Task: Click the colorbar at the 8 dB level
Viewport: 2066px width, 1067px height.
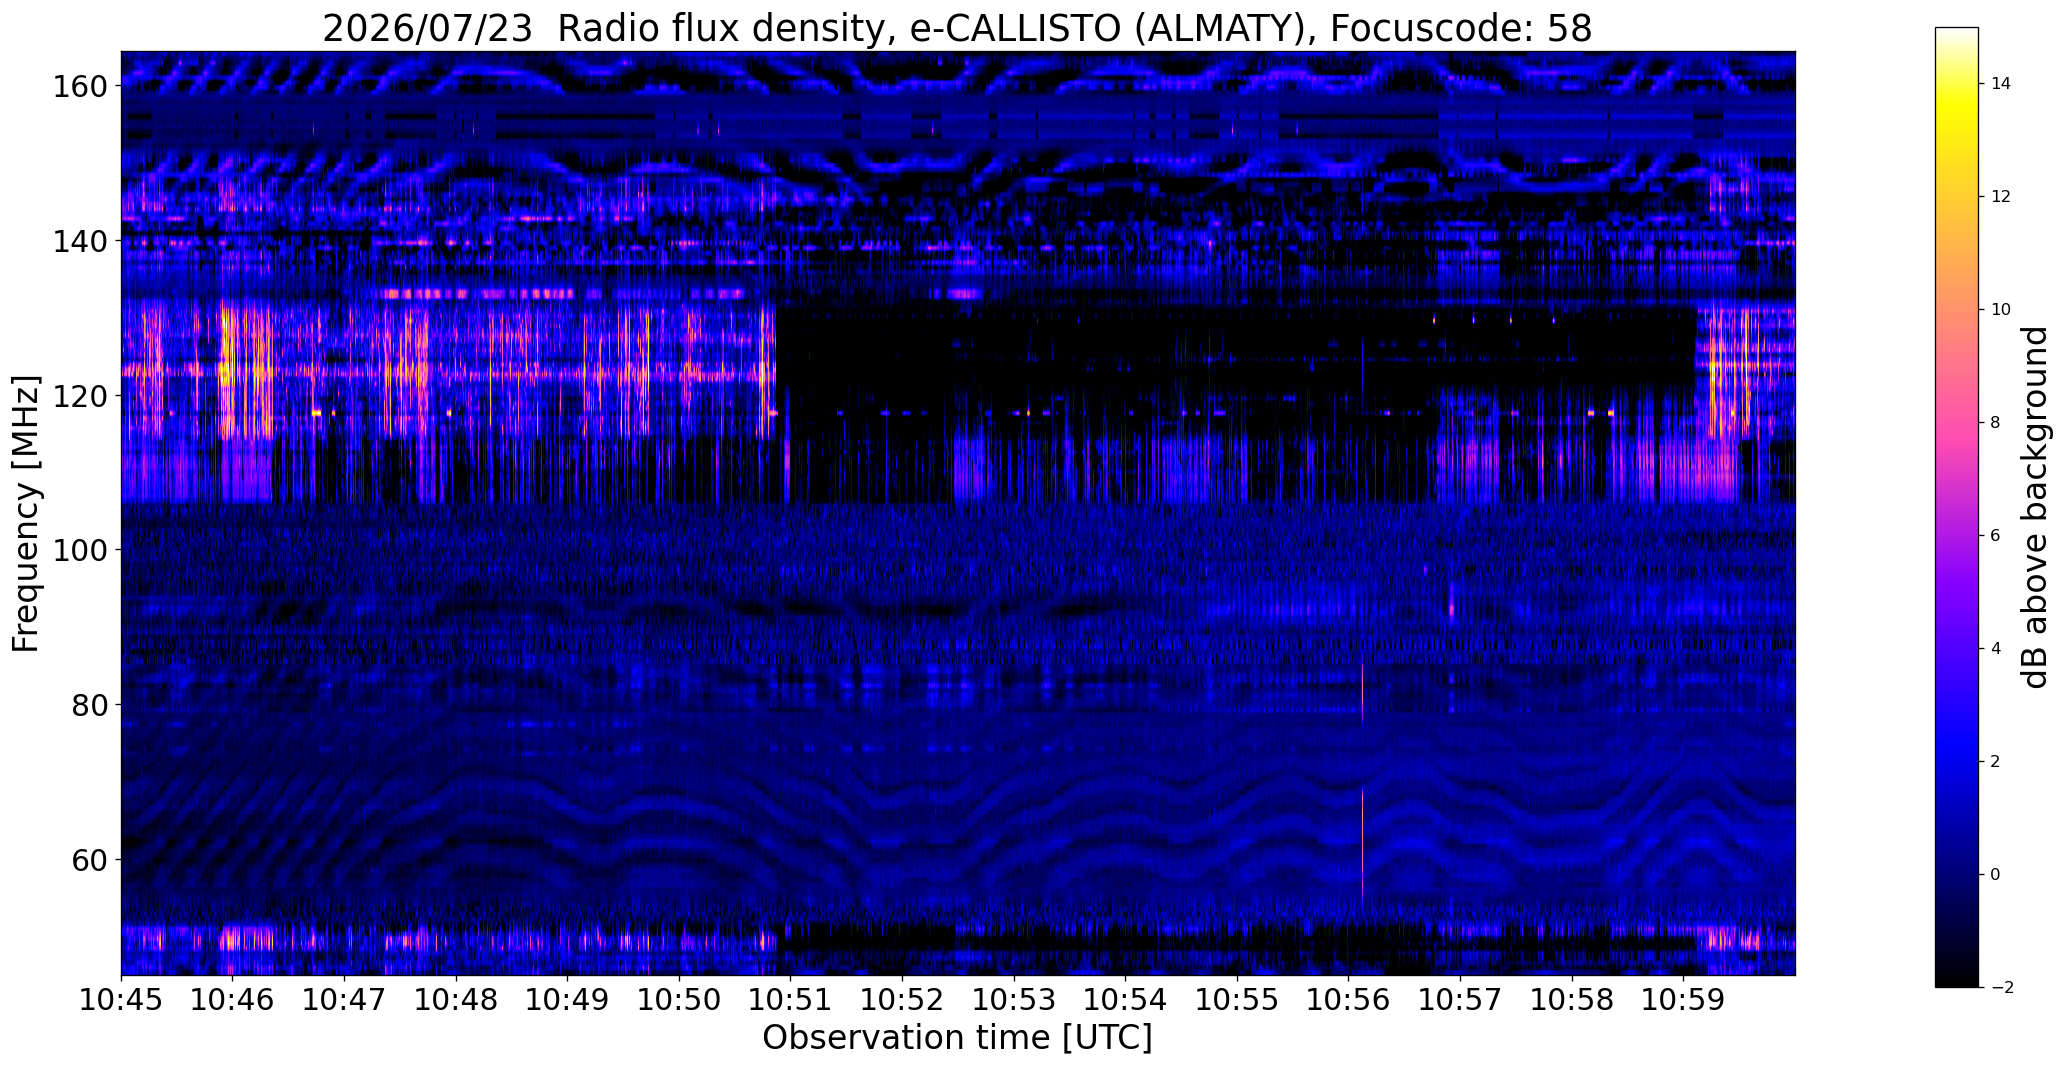Action: click(1956, 423)
